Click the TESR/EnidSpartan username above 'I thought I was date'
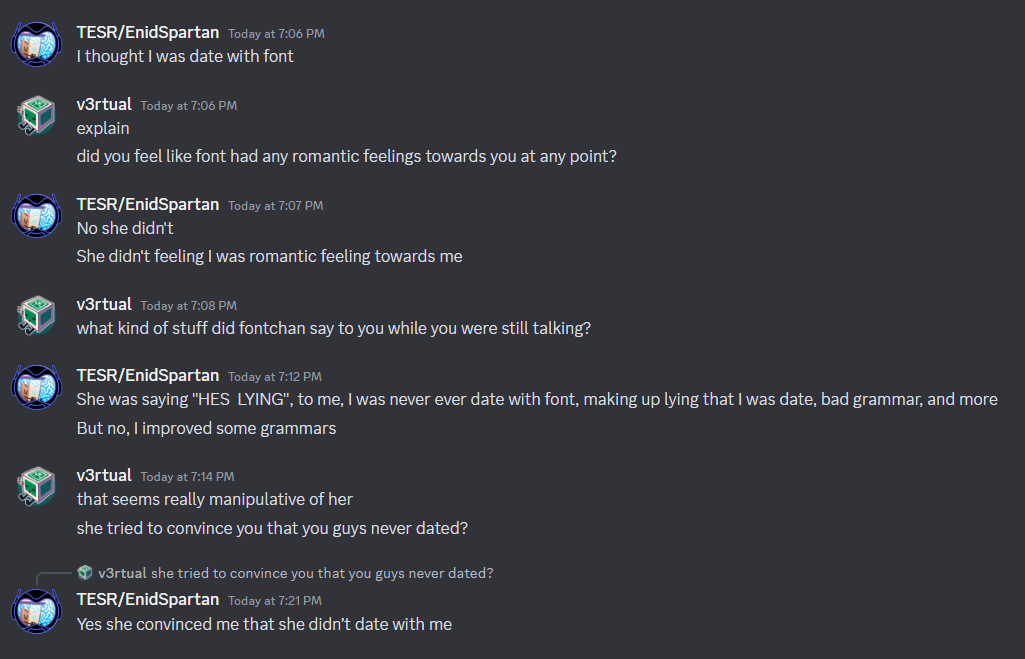The height and width of the screenshot is (659, 1025). (x=148, y=33)
